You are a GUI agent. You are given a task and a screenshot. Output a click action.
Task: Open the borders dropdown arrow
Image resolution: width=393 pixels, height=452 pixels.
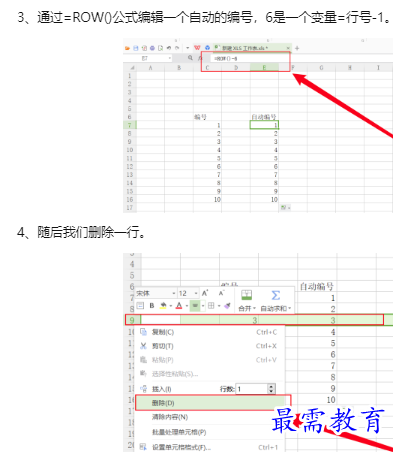tap(219, 306)
